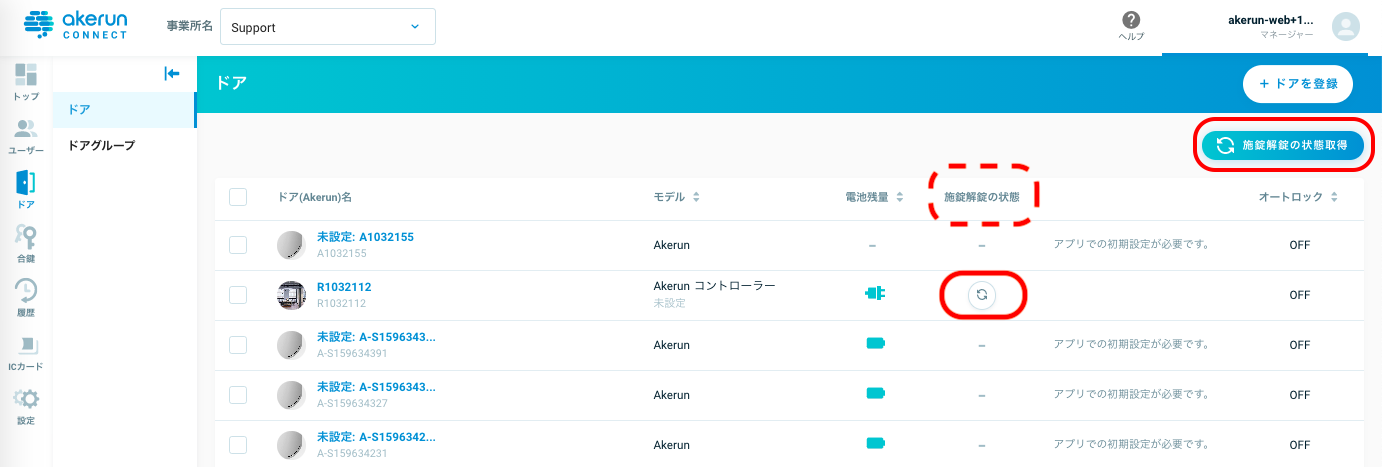Click the akerun-web+1... account name
Image resolution: width=1382 pixels, height=467 pixels.
pos(1270,20)
